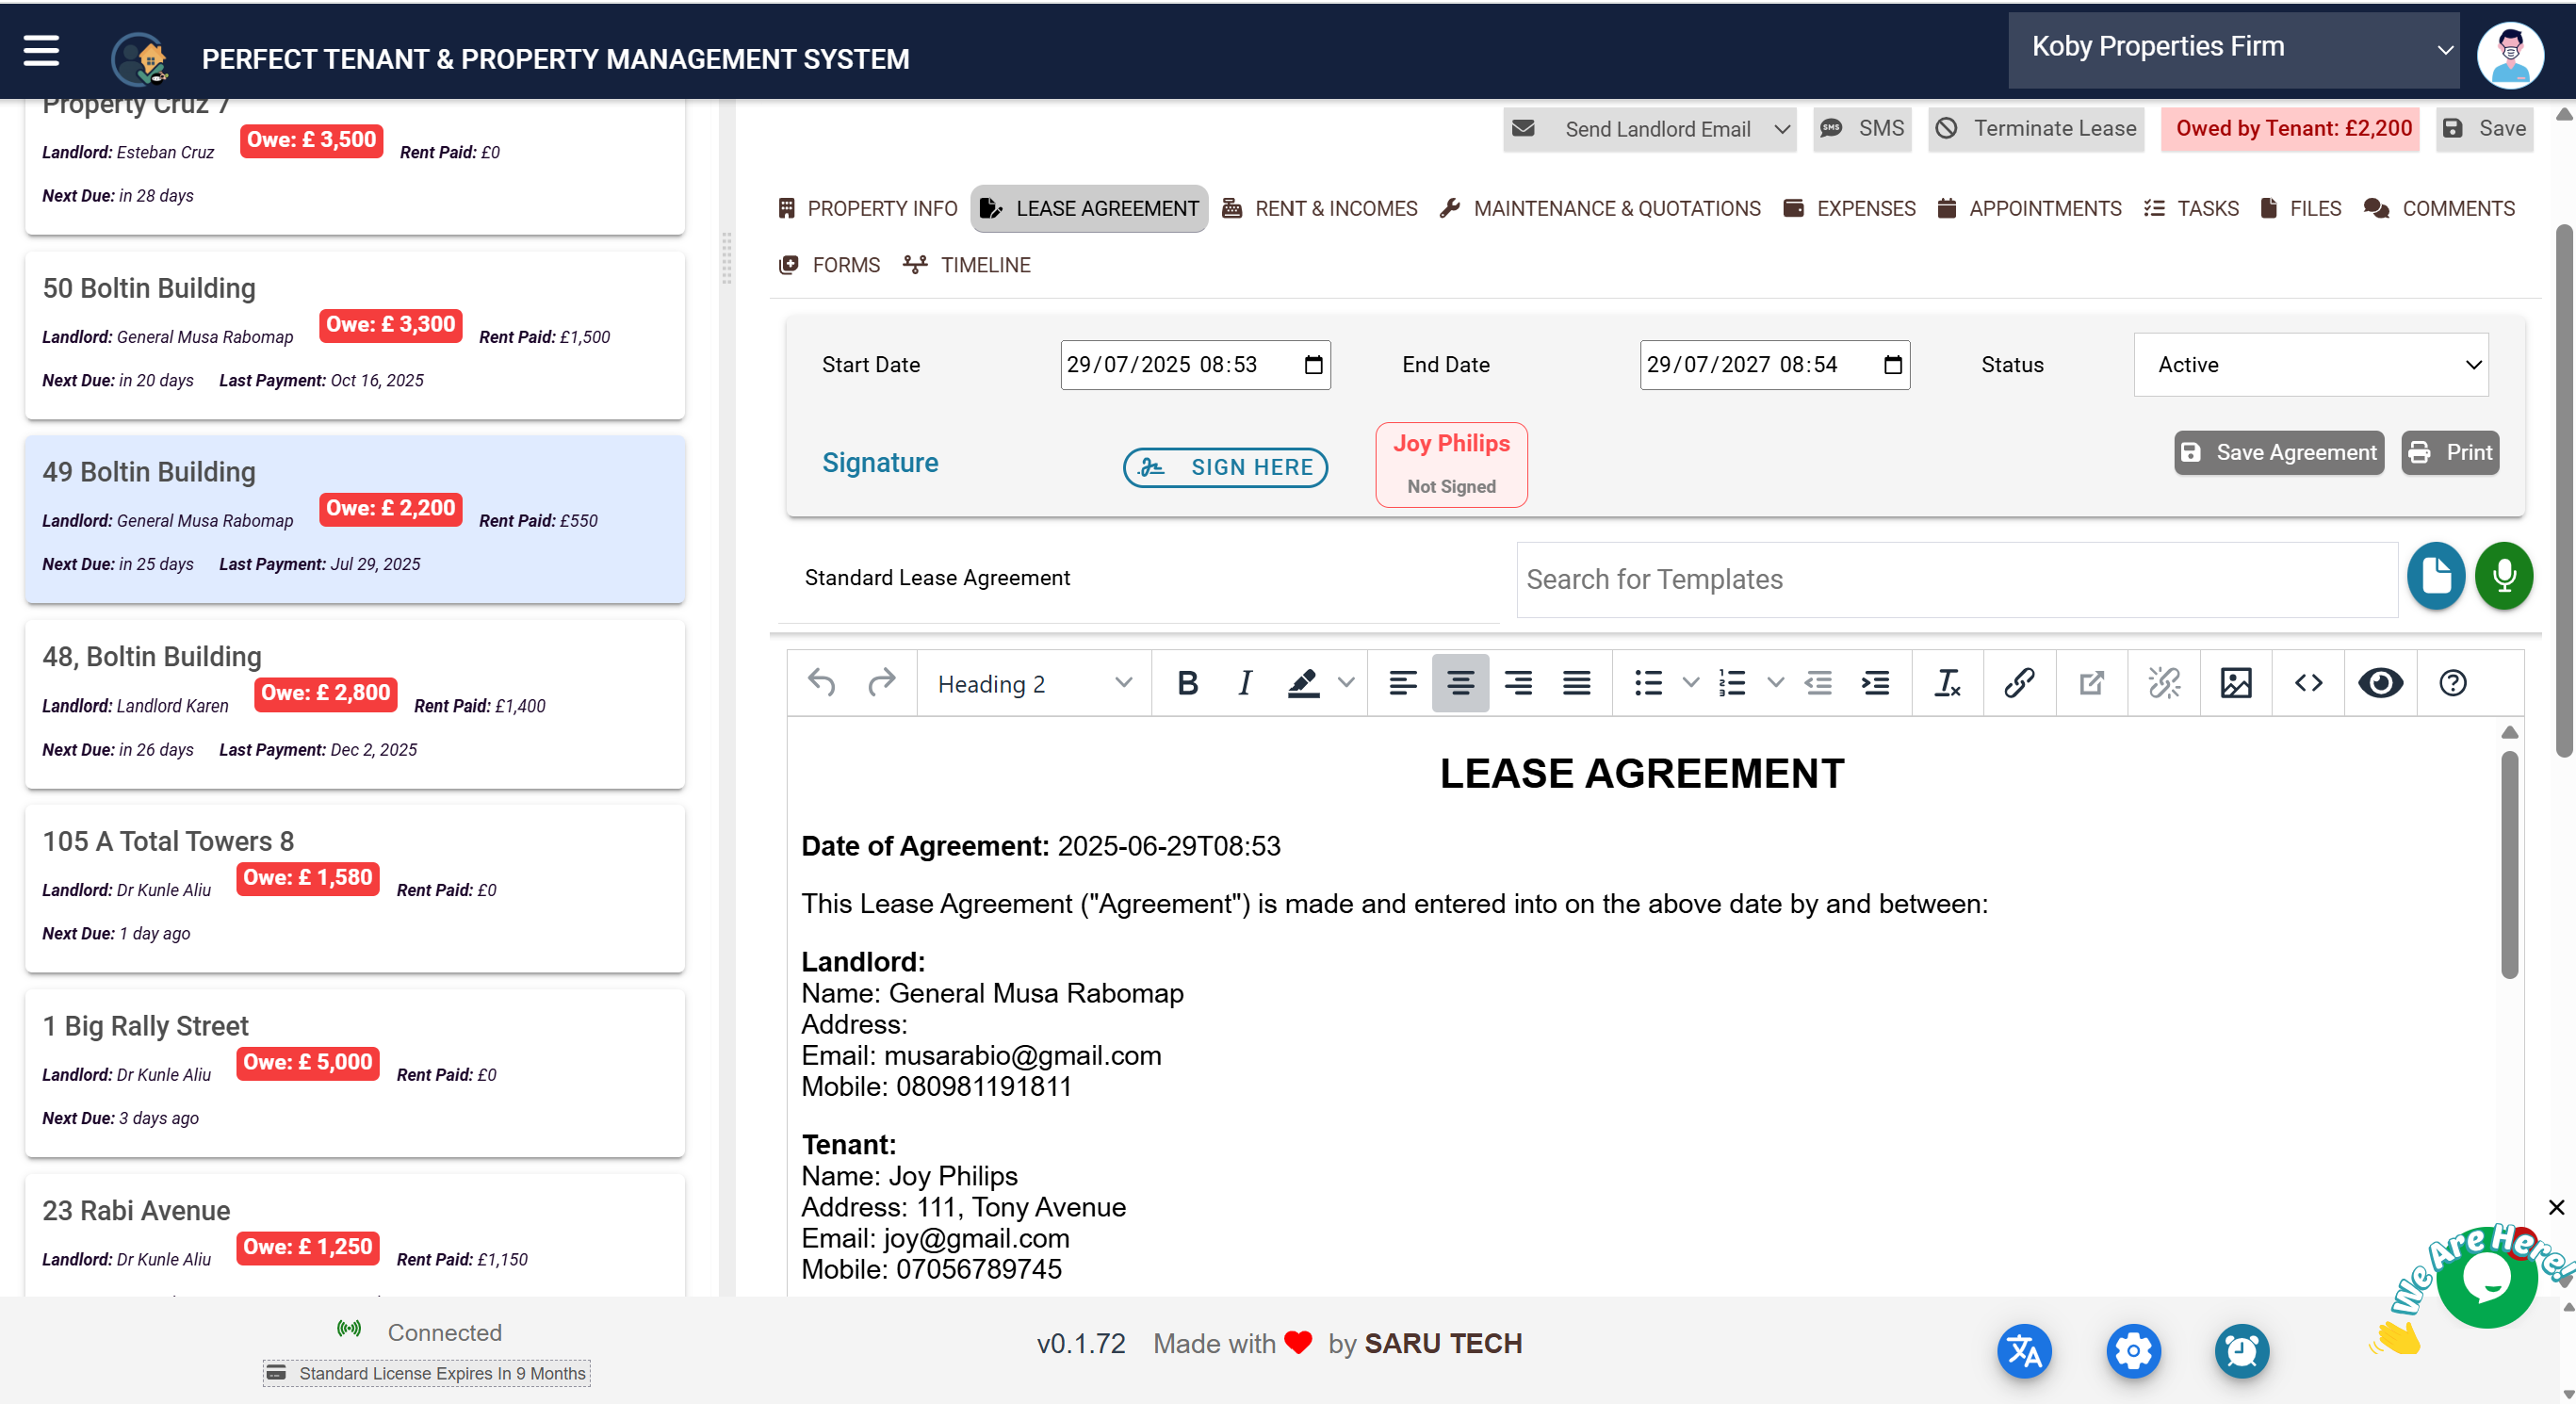Open the templates file icon beside search
The height and width of the screenshot is (1404, 2576).
[2435, 576]
